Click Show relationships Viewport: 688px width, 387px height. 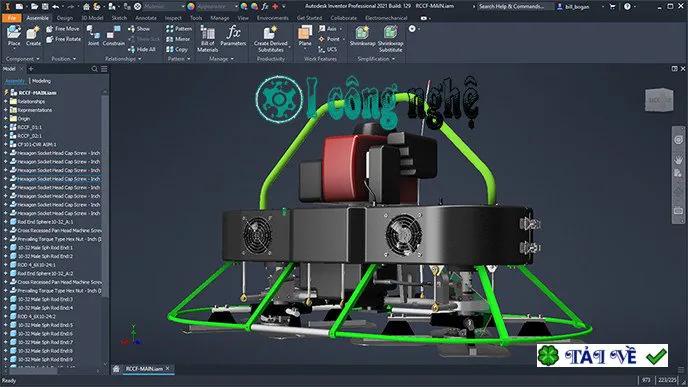tap(139, 29)
